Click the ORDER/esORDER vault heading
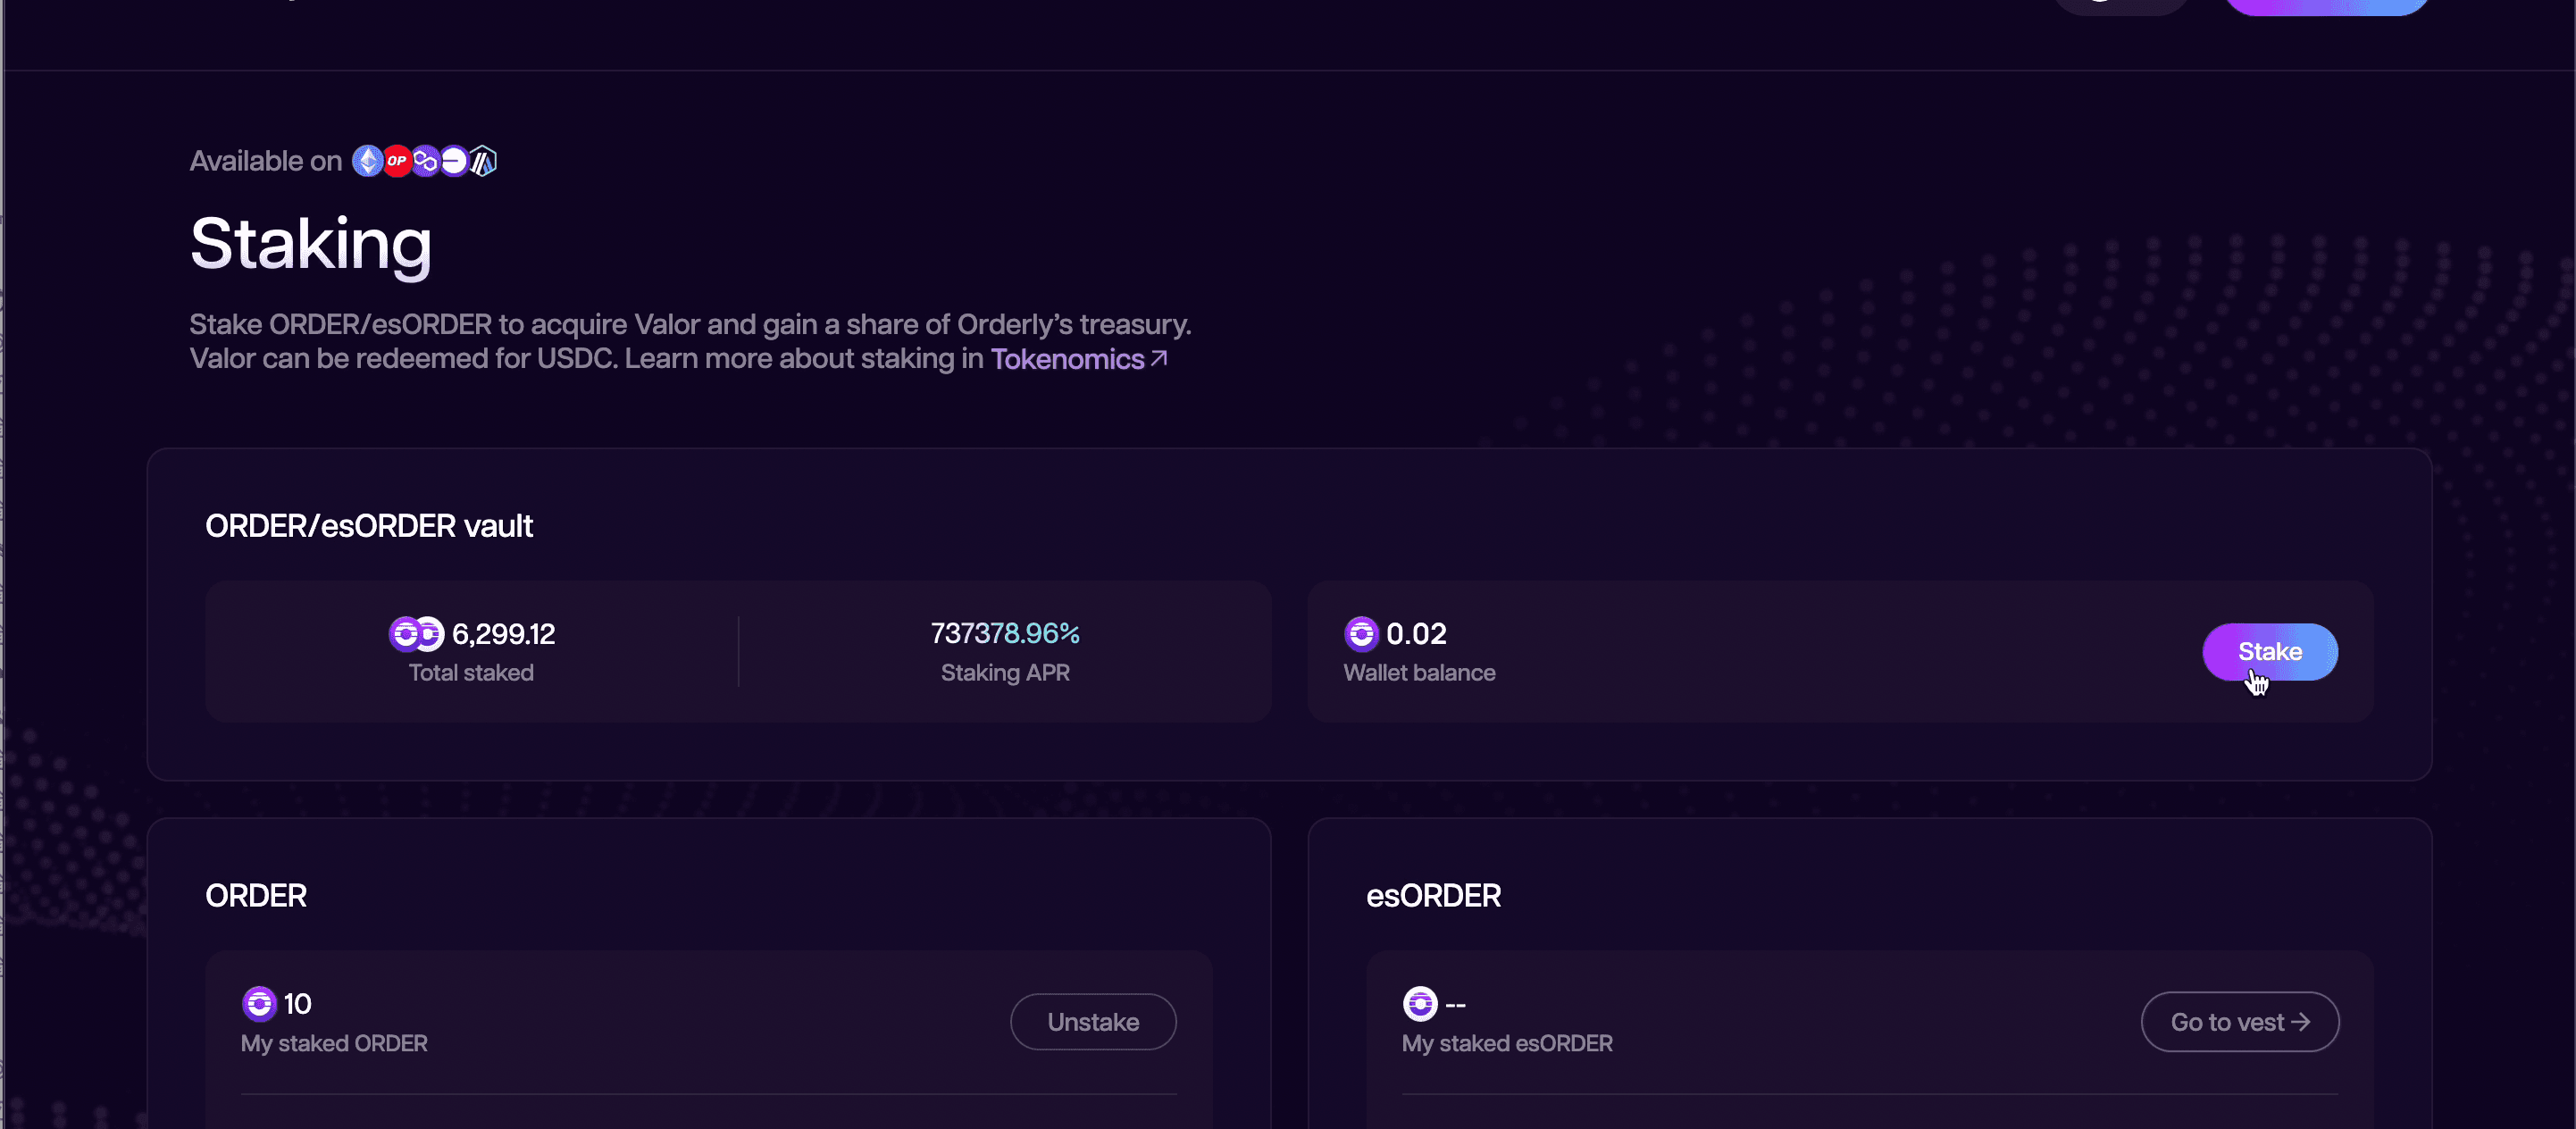 pyautogui.click(x=369, y=526)
